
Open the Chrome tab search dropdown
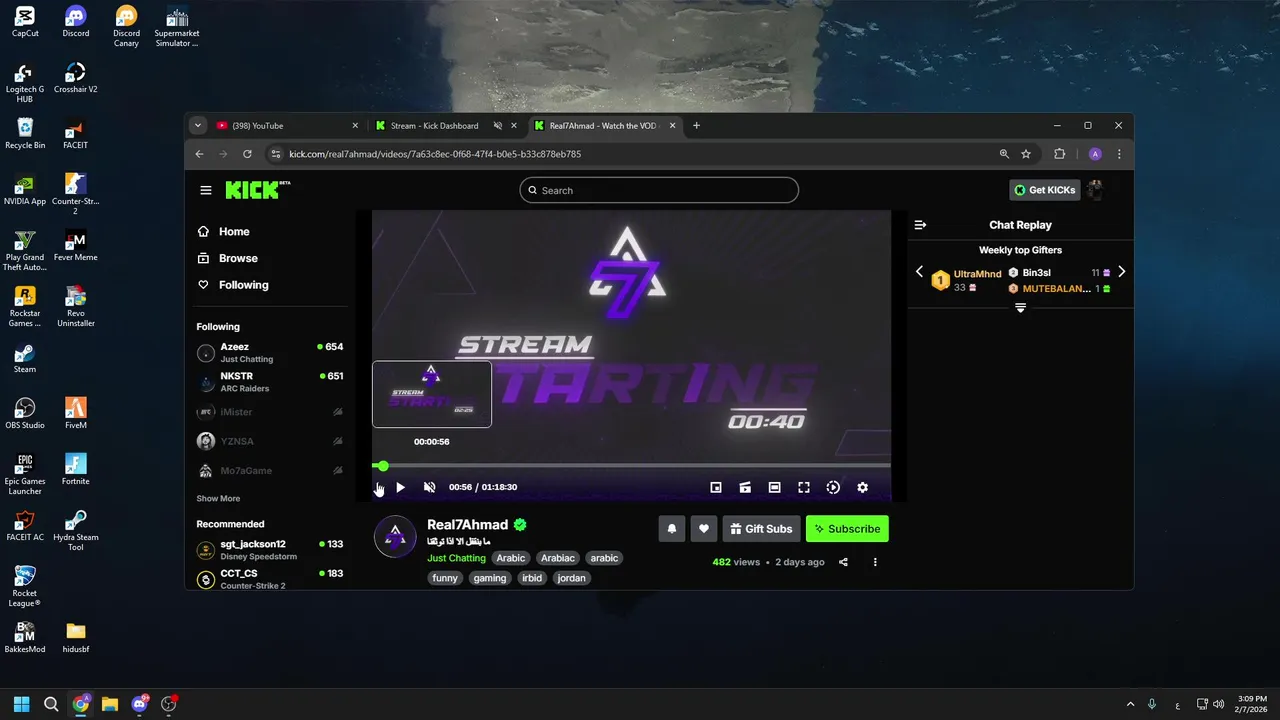[x=198, y=126]
